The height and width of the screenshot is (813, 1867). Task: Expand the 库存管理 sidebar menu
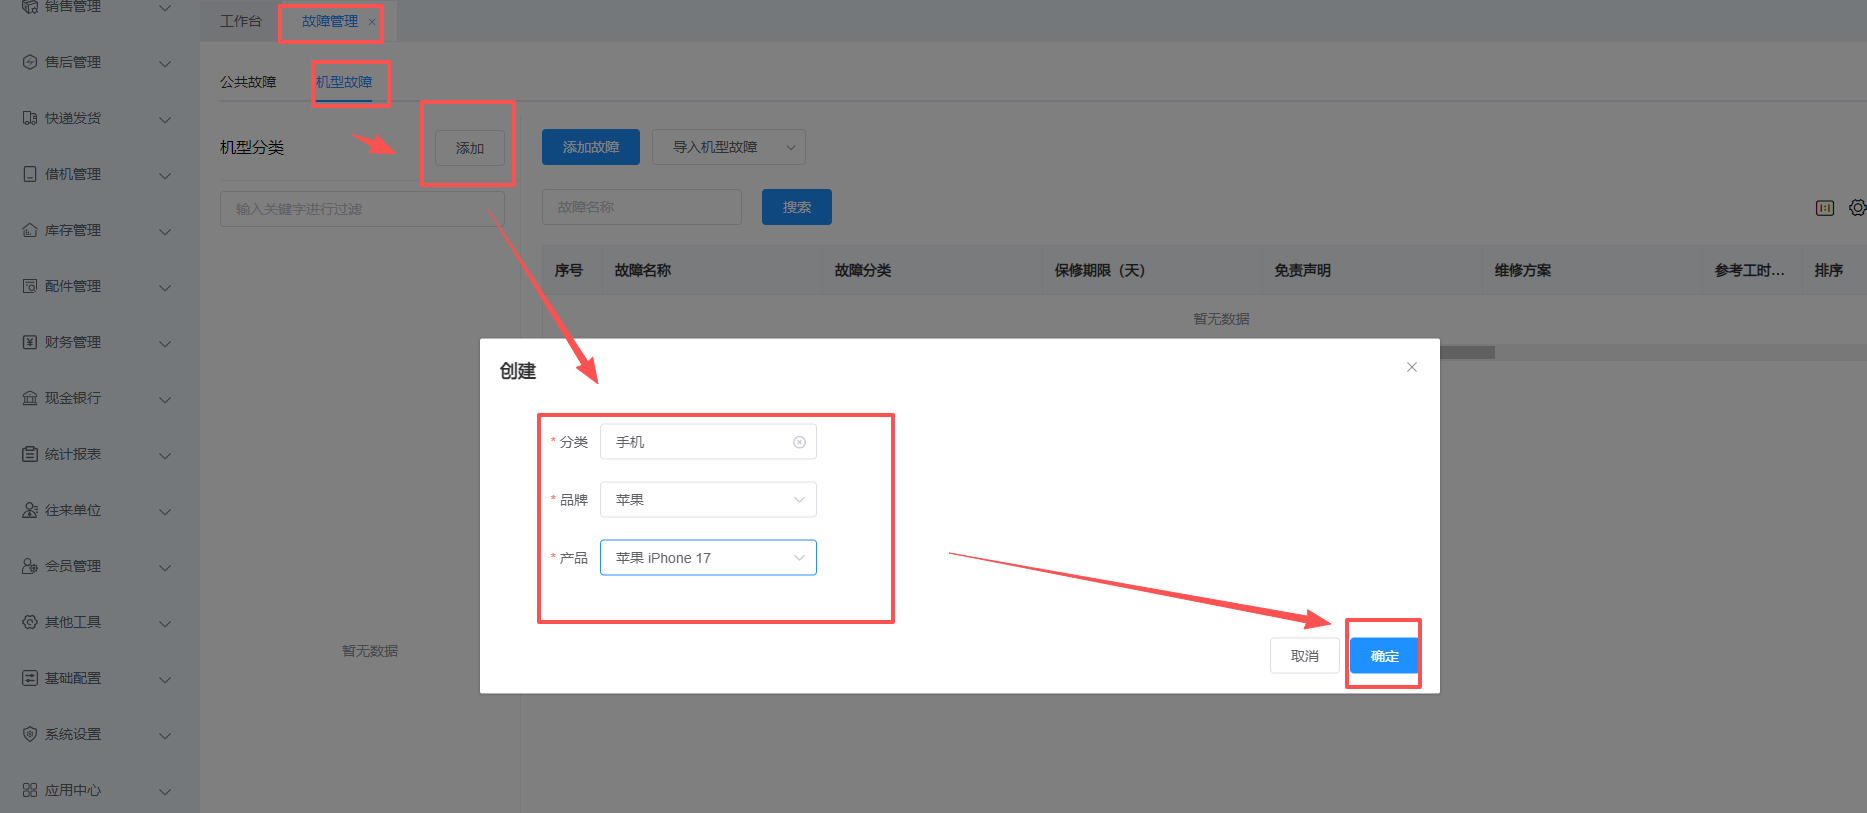coord(165,231)
